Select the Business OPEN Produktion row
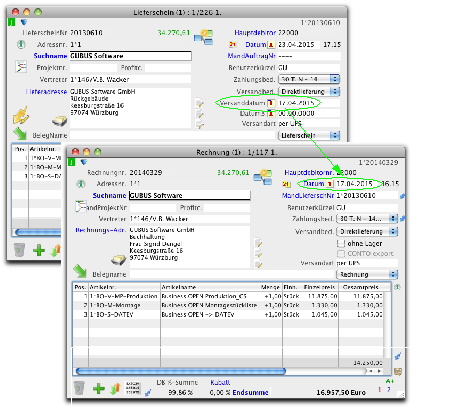 [x=228, y=296]
